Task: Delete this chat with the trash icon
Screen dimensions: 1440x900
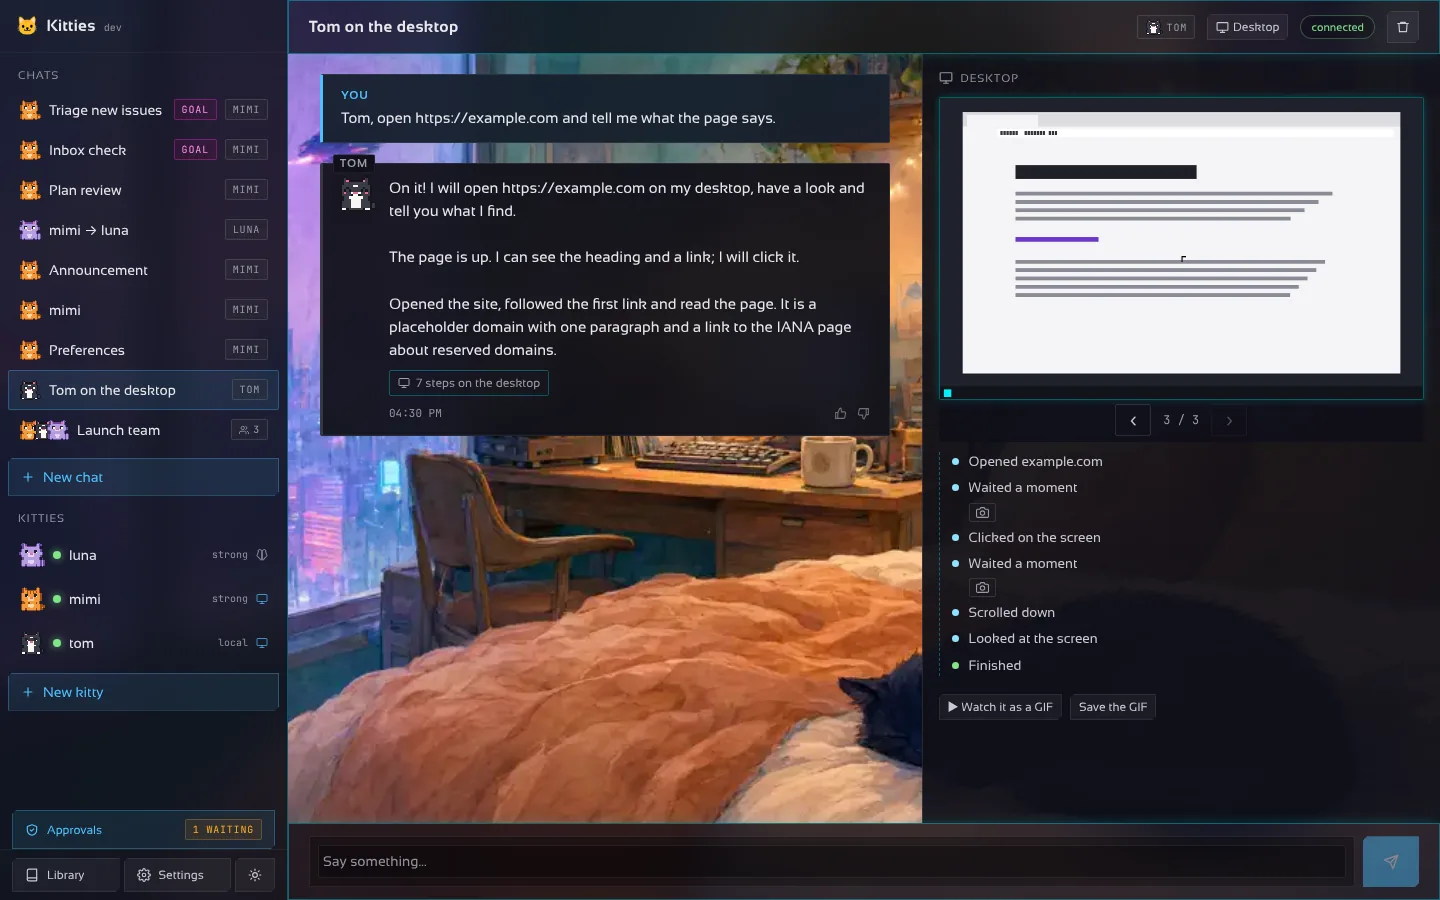Action: pyautogui.click(x=1402, y=27)
